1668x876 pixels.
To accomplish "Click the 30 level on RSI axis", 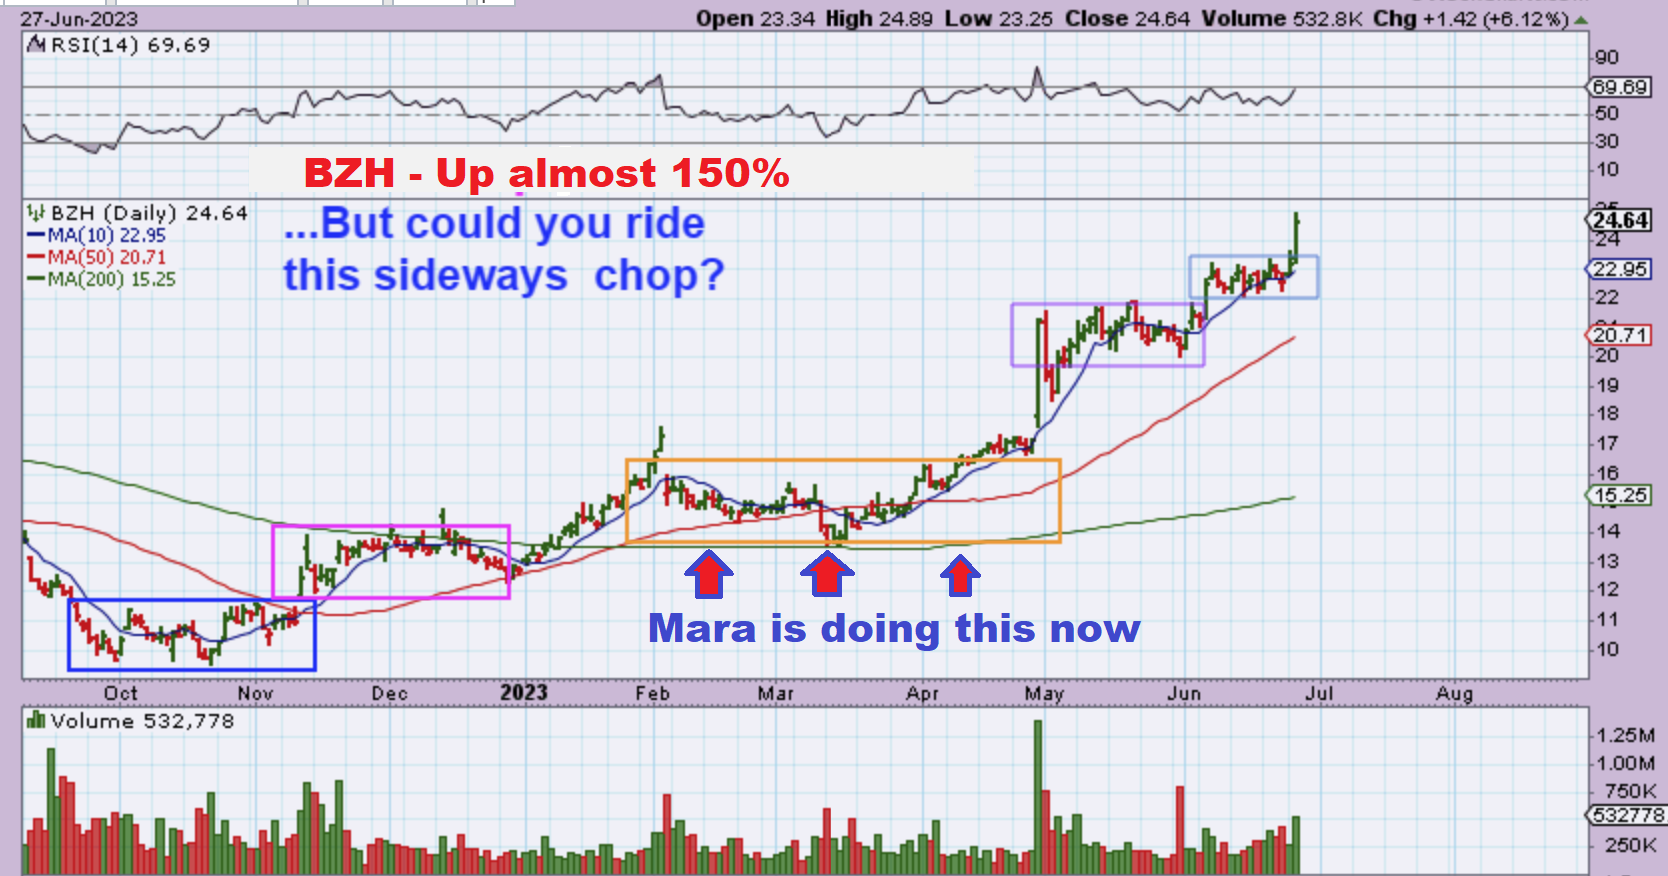I will 1607,141.
